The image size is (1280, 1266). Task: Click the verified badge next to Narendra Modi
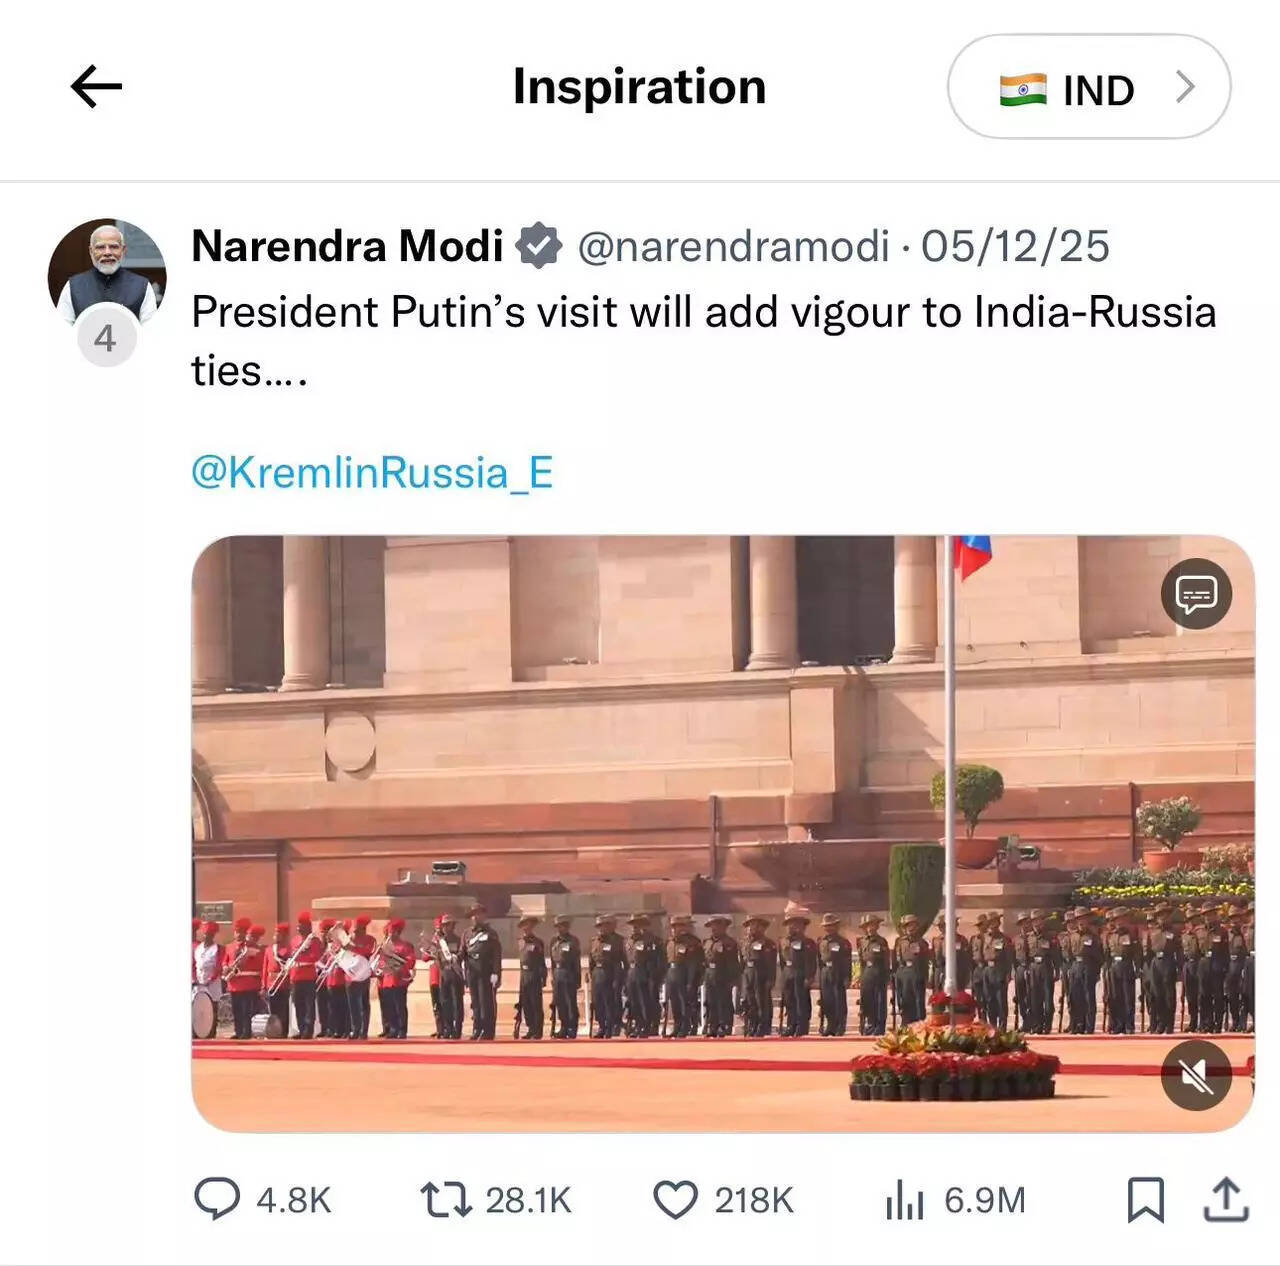pyautogui.click(x=538, y=243)
